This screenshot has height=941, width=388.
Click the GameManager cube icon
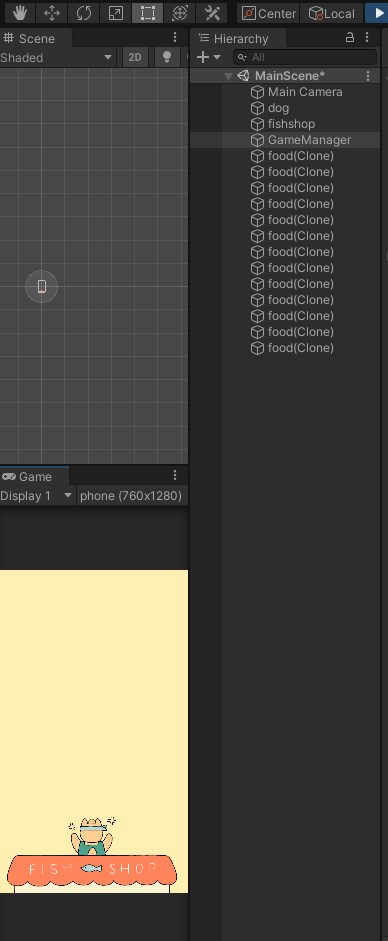click(257, 140)
